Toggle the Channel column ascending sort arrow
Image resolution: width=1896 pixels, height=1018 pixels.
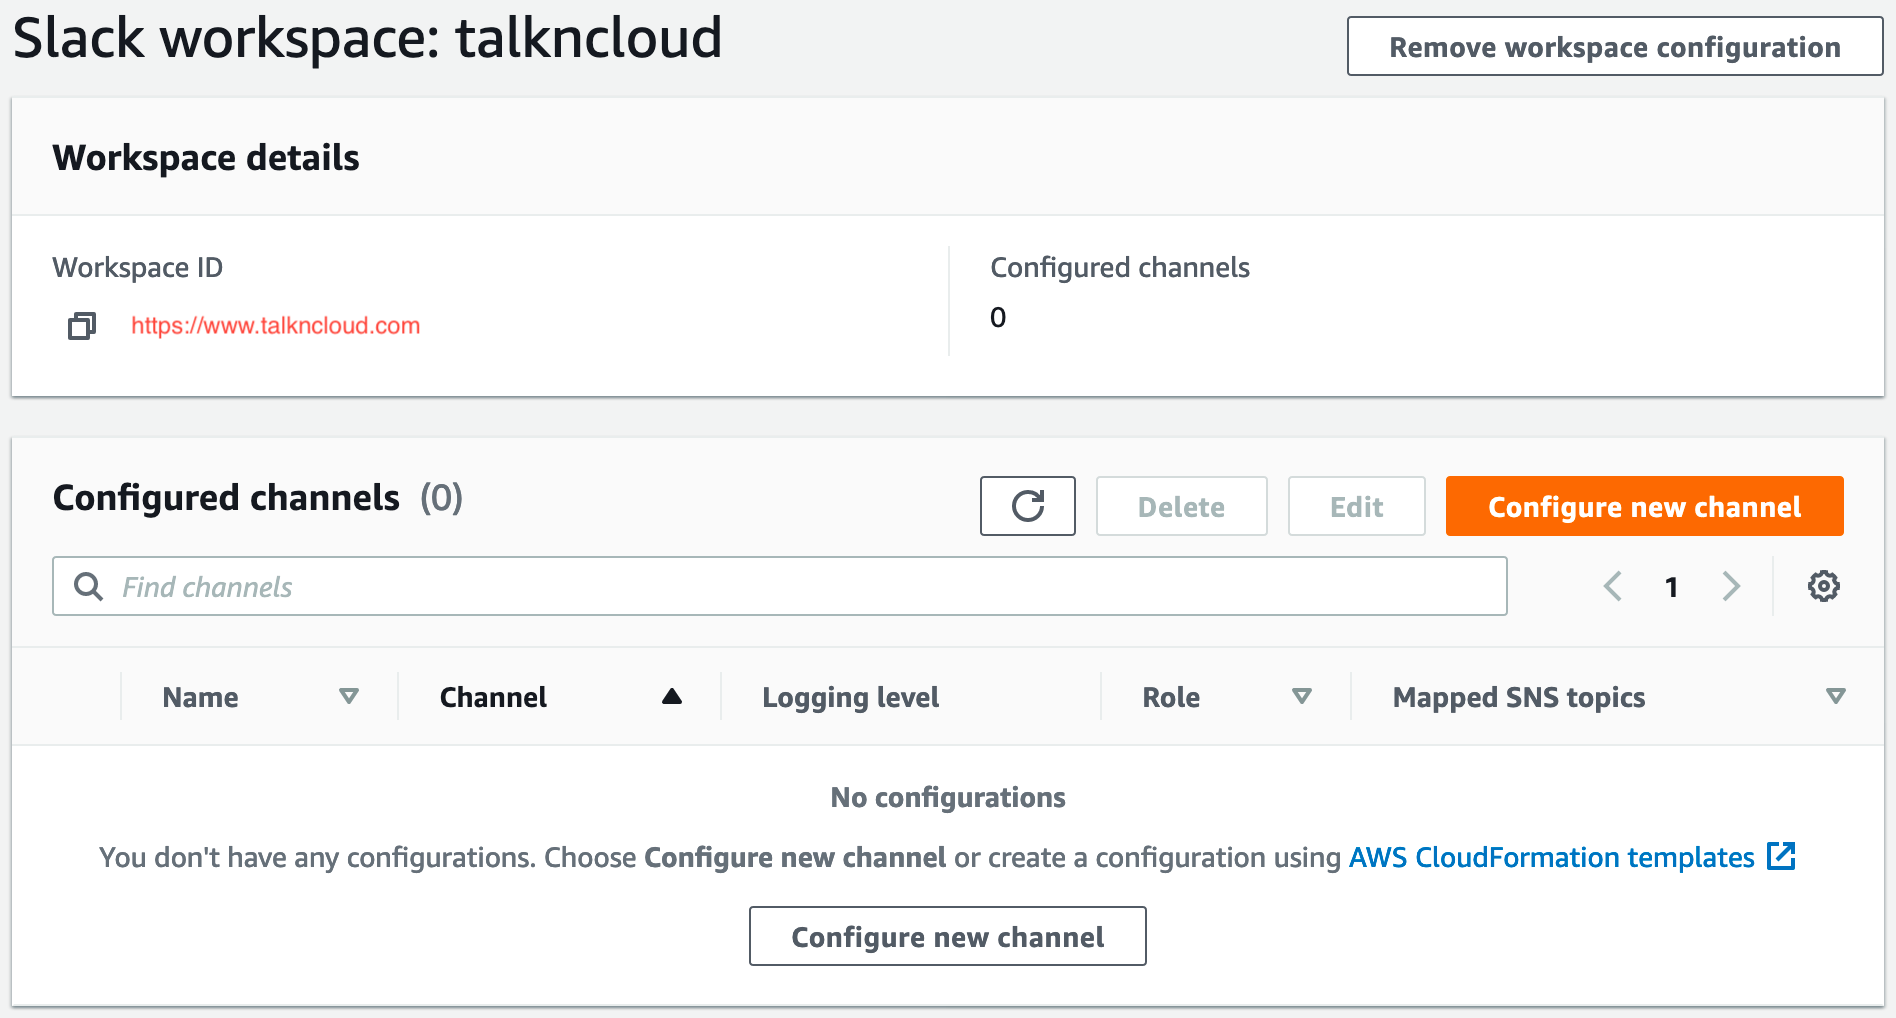(672, 696)
